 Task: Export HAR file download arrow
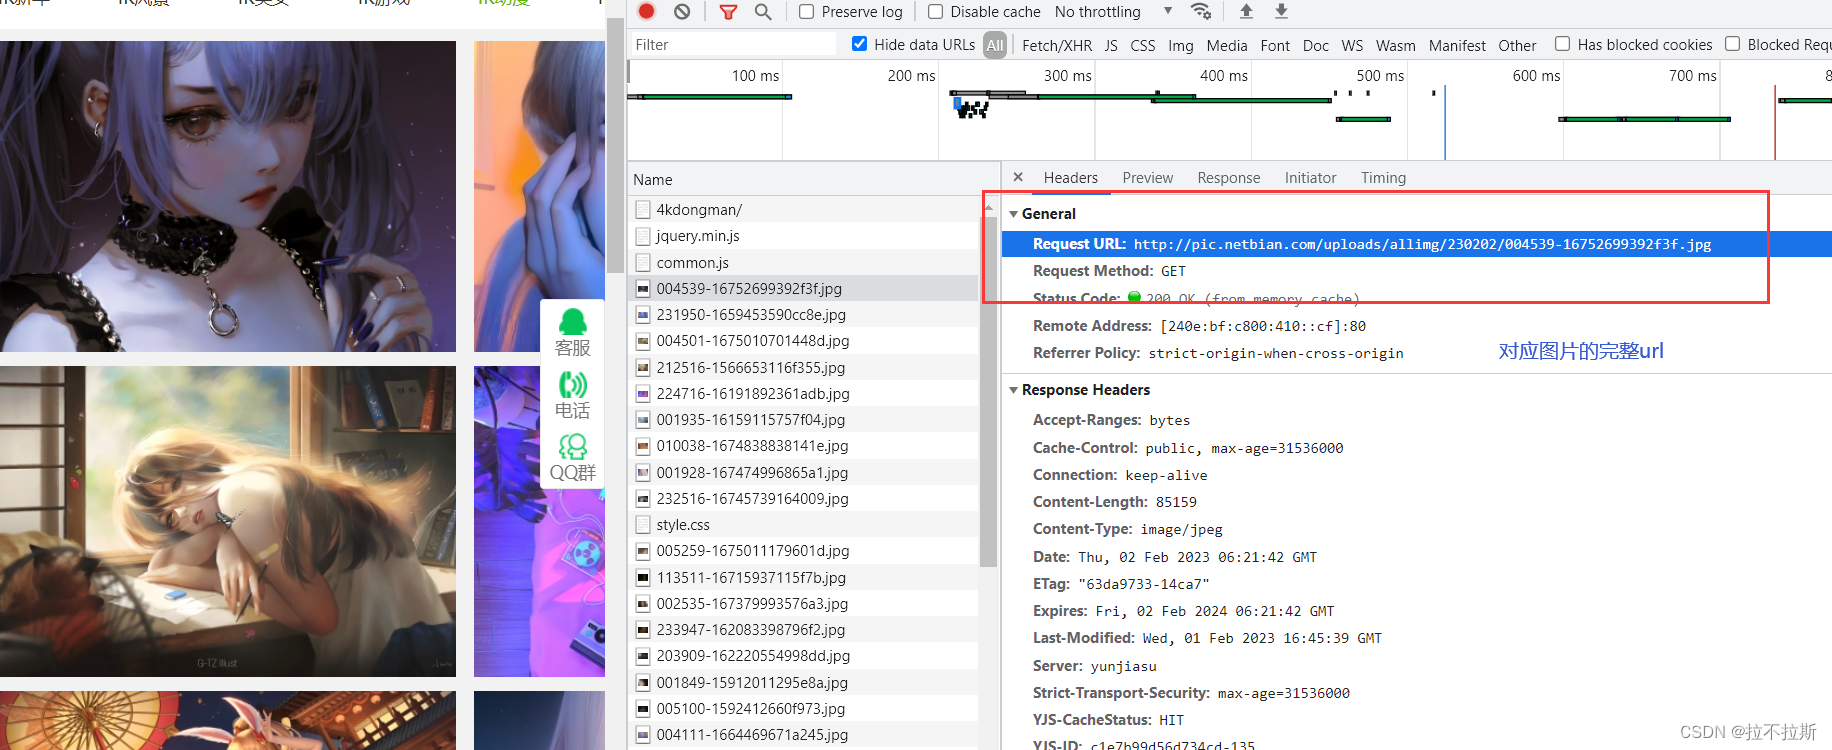pos(1281,11)
